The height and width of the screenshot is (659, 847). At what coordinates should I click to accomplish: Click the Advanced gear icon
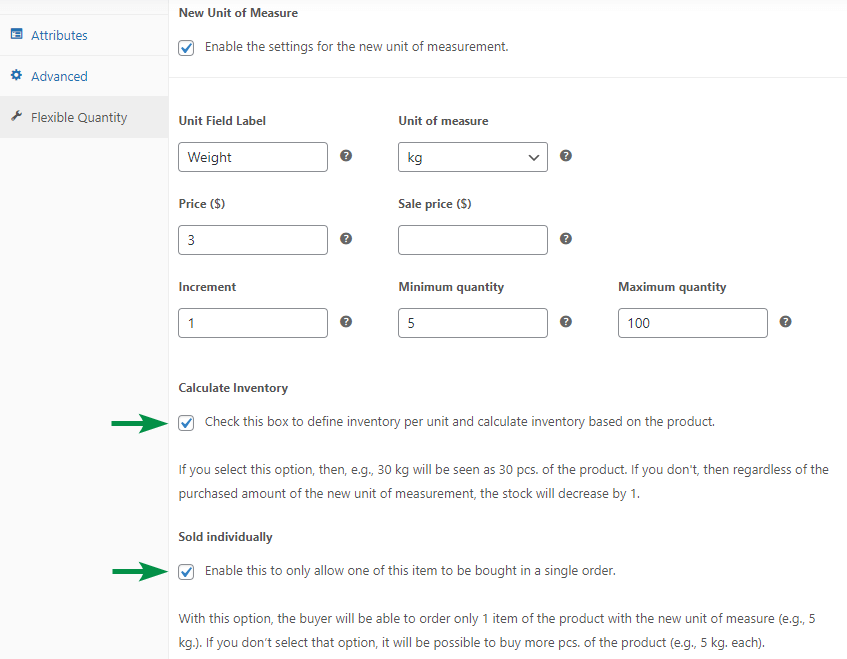[x=17, y=75]
